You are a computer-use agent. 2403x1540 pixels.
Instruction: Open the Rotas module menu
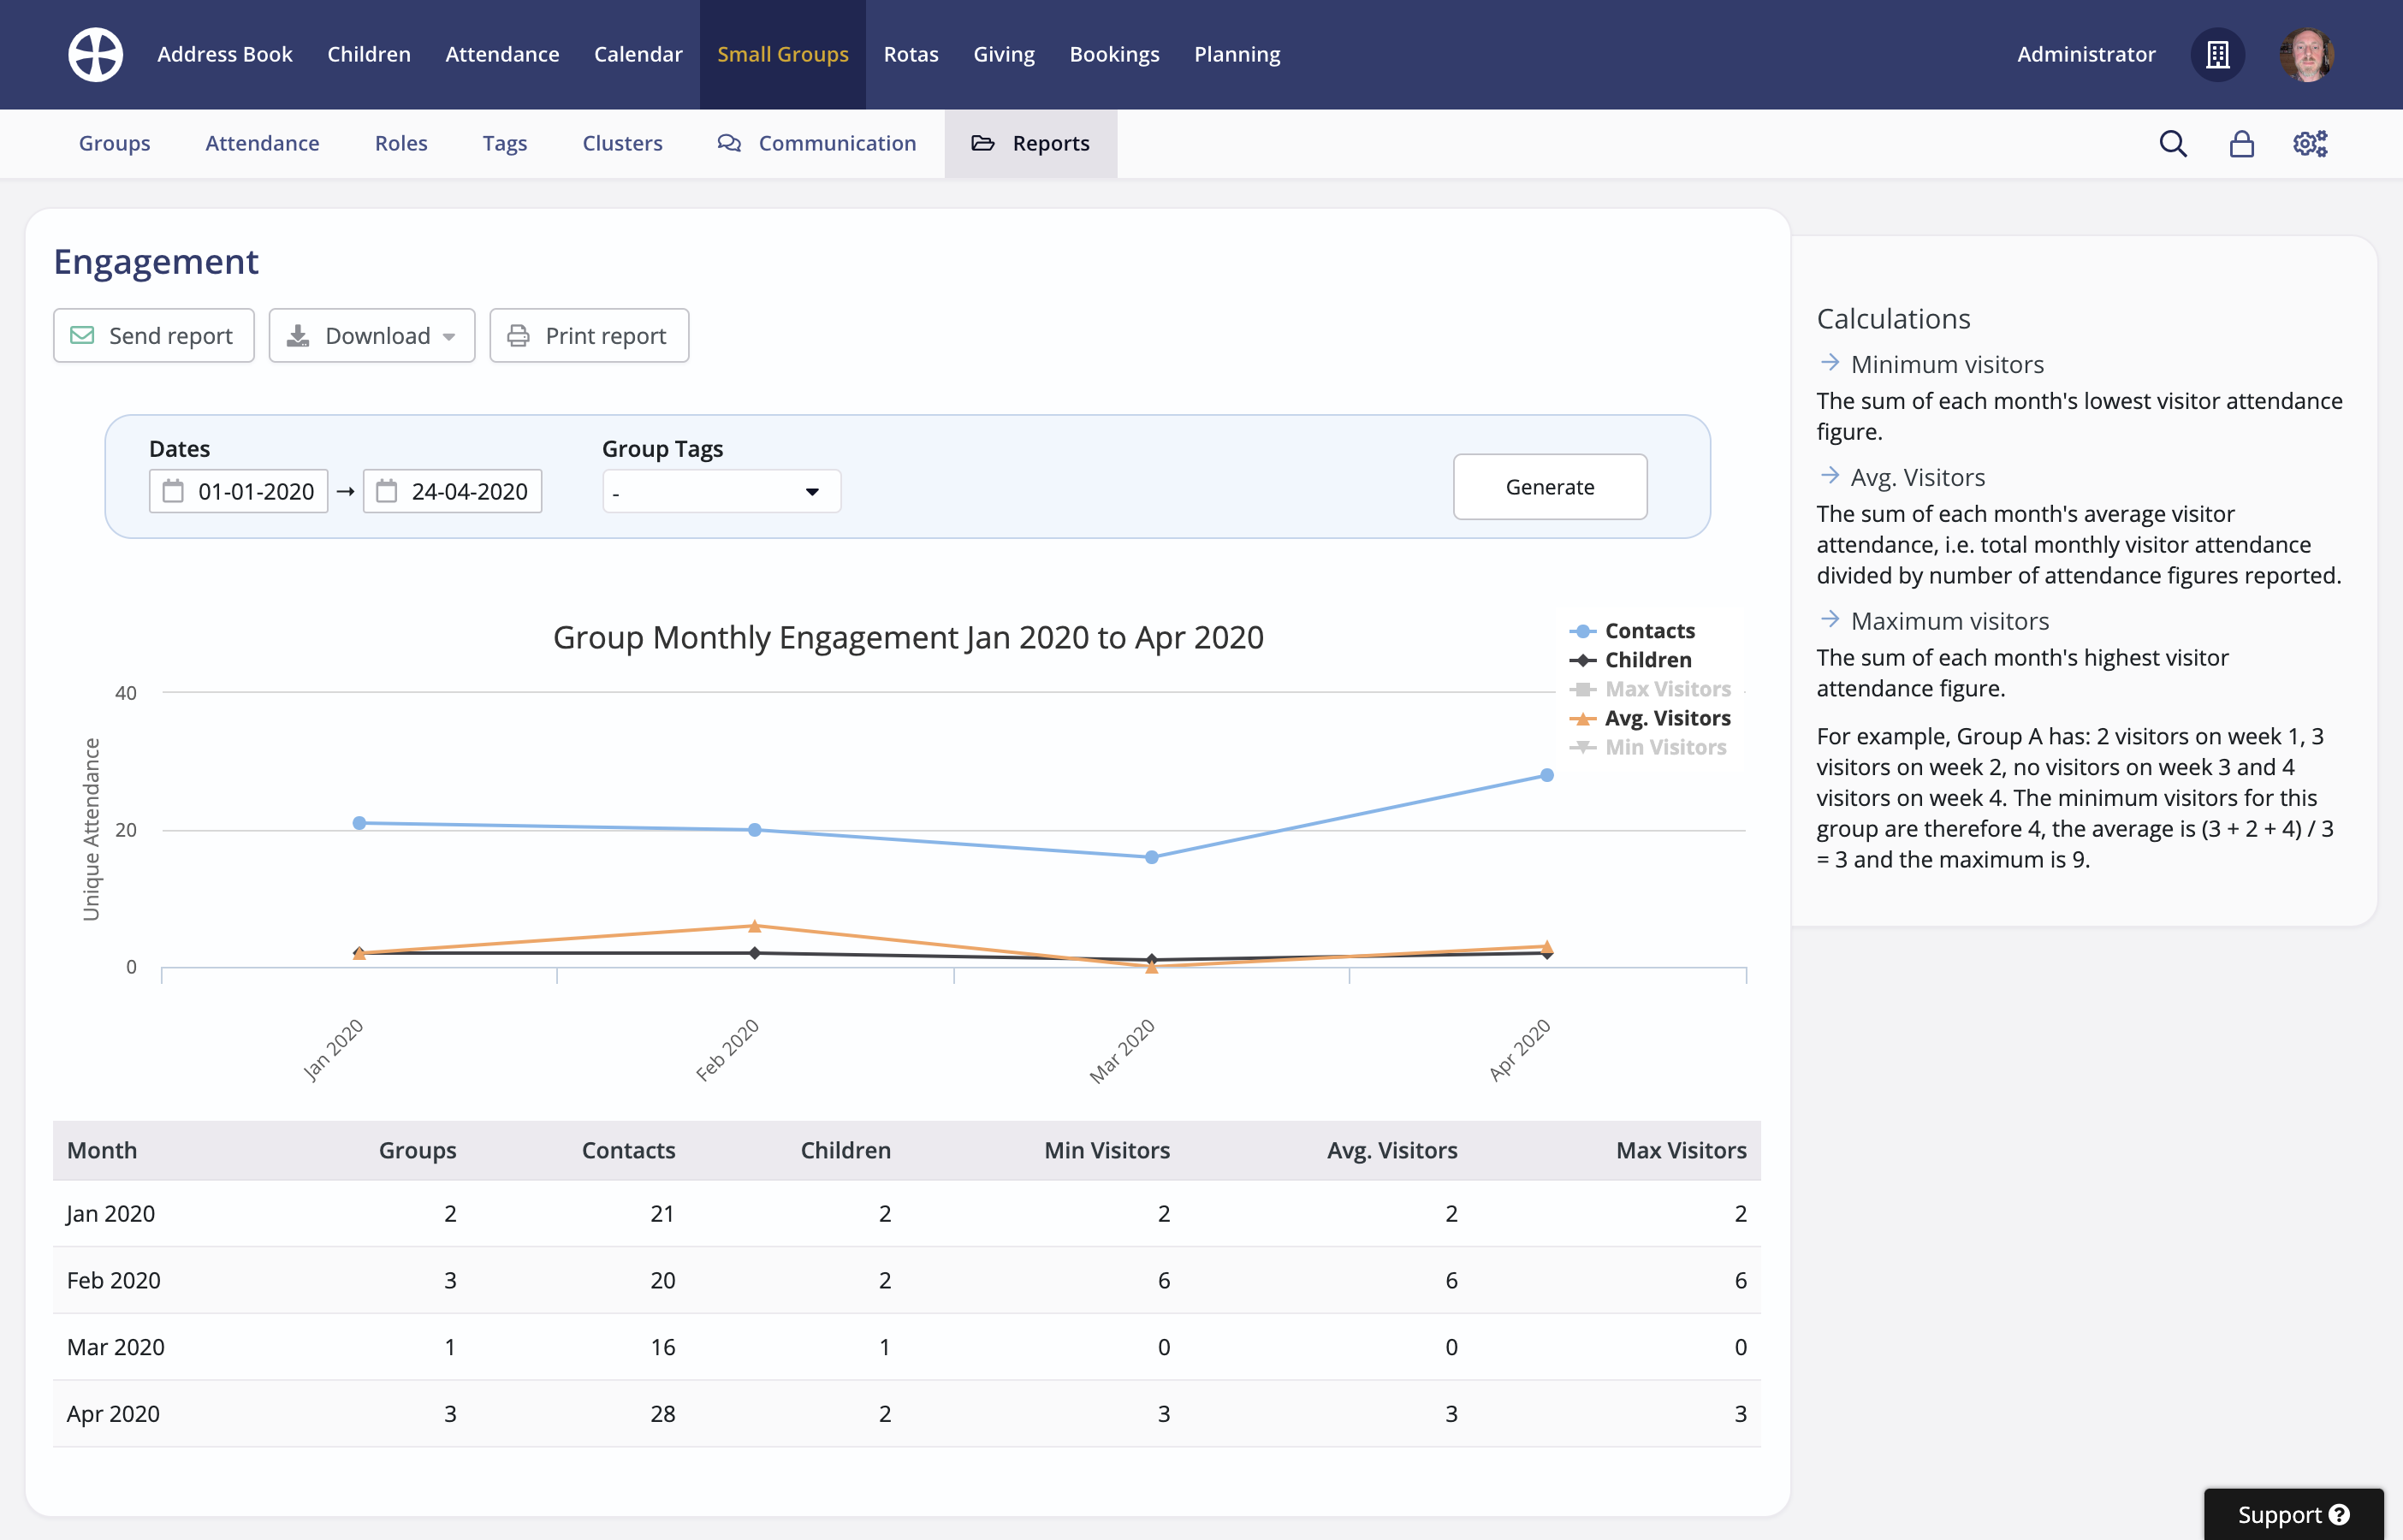click(x=910, y=54)
